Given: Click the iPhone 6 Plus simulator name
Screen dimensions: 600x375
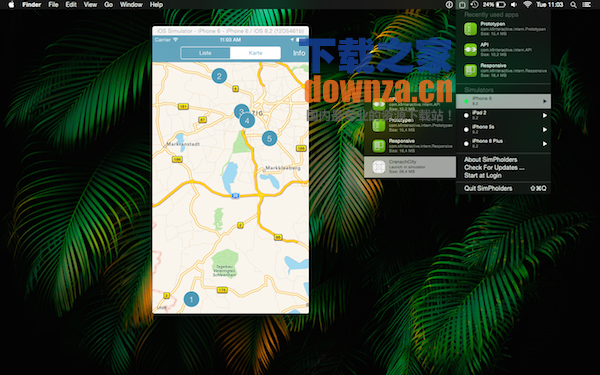Looking at the screenshot, I should [488, 141].
